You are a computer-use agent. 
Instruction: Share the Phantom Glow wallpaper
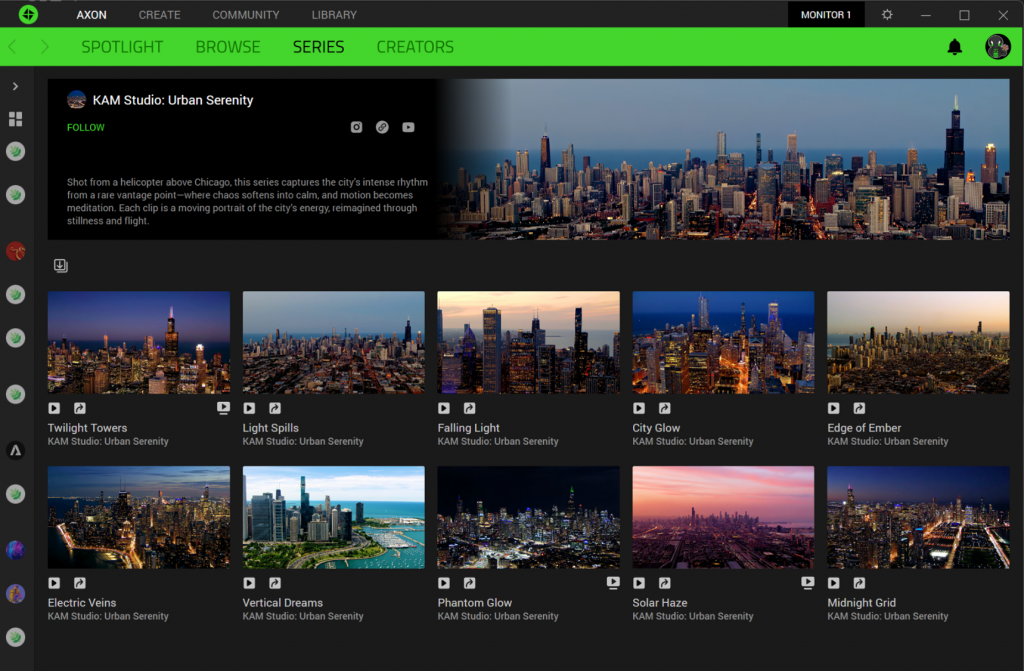tap(470, 583)
